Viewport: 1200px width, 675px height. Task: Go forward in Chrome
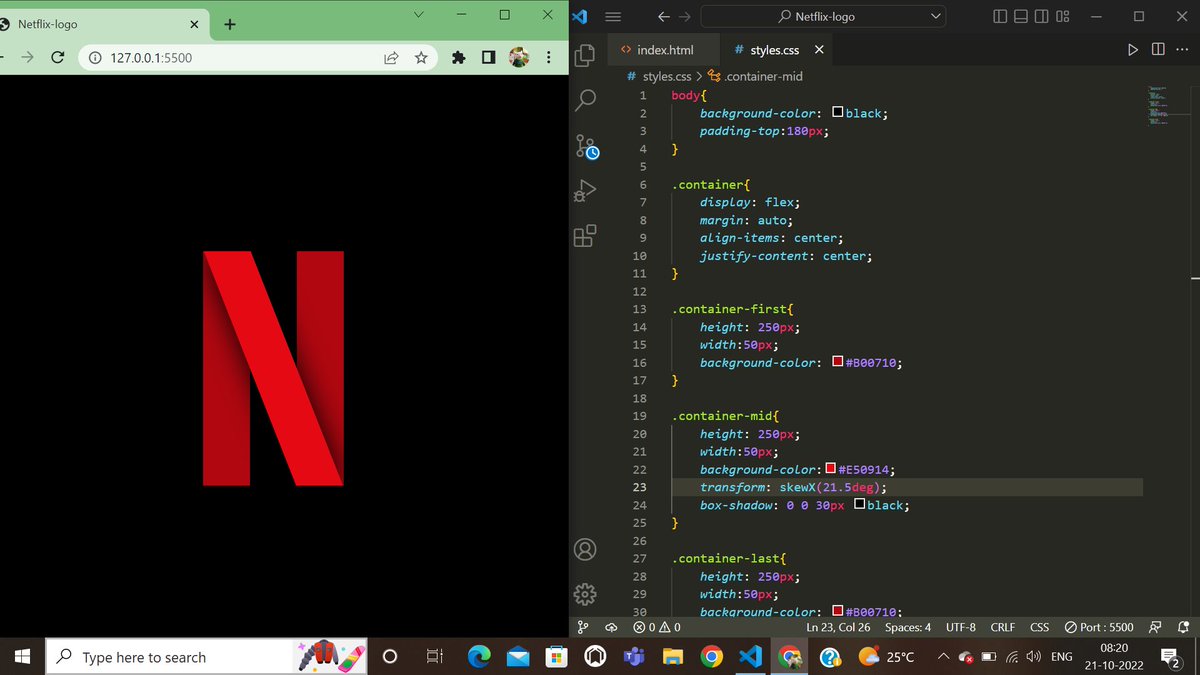pyautogui.click(x=27, y=58)
